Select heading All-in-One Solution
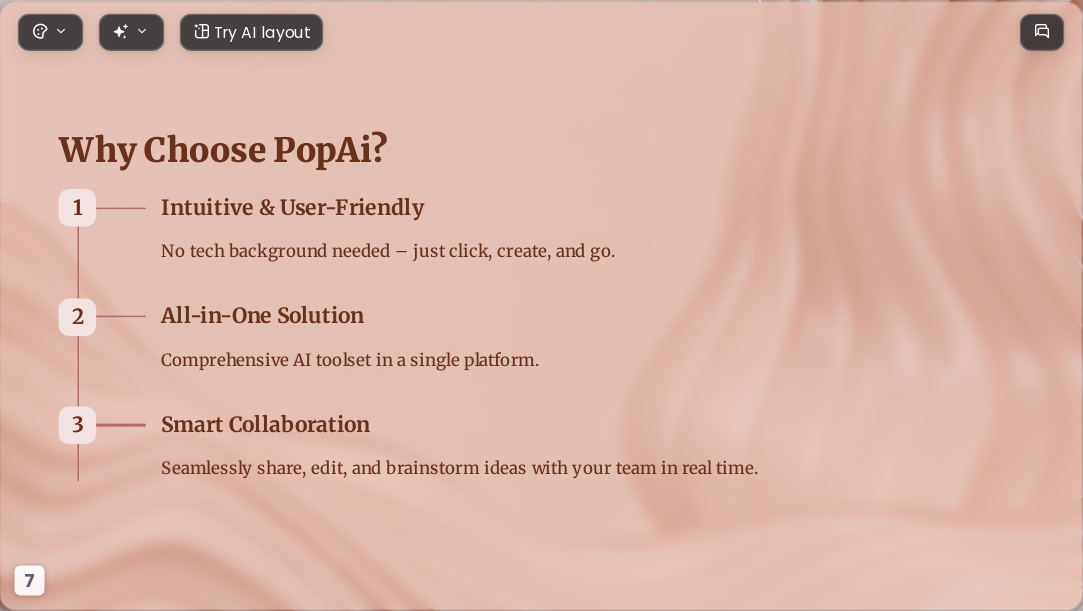The height and width of the screenshot is (611, 1083). [x=262, y=316]
